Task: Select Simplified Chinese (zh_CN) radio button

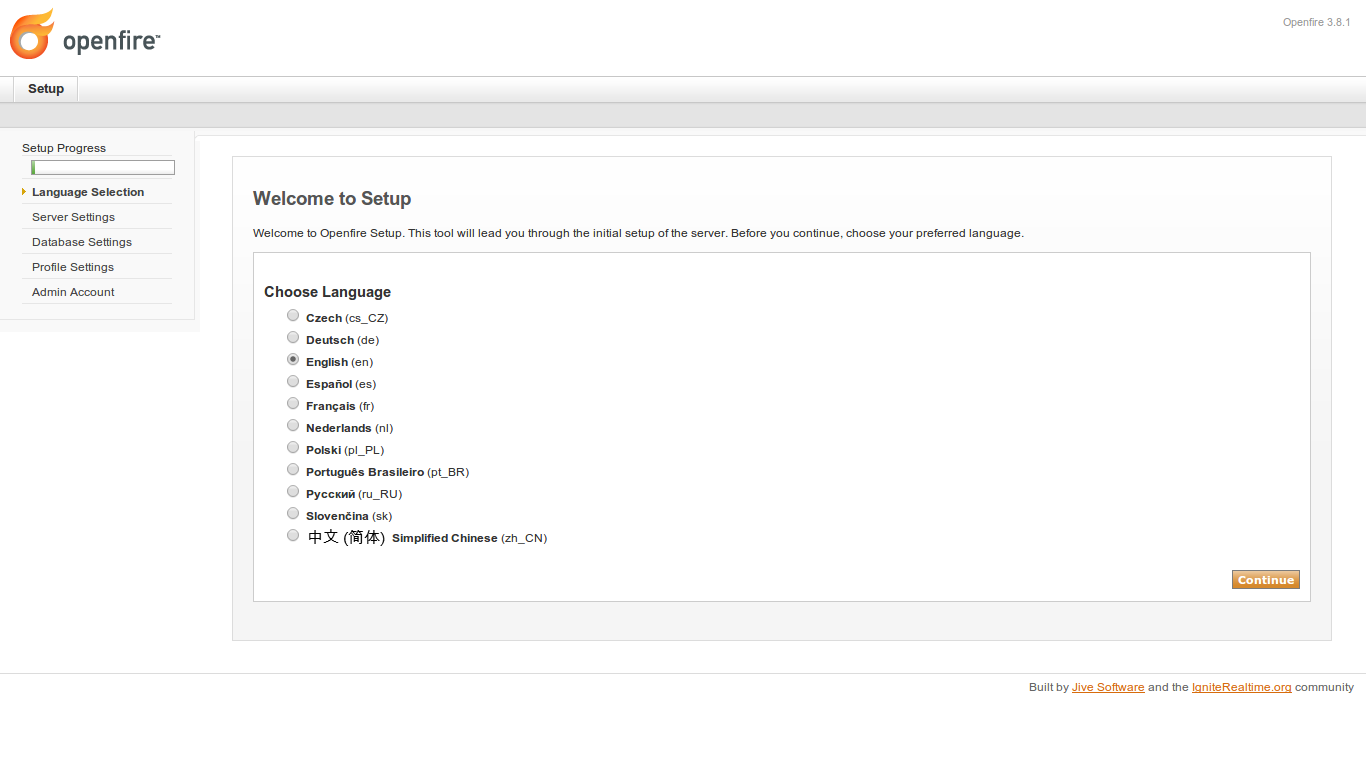Action: coord(293,535)
